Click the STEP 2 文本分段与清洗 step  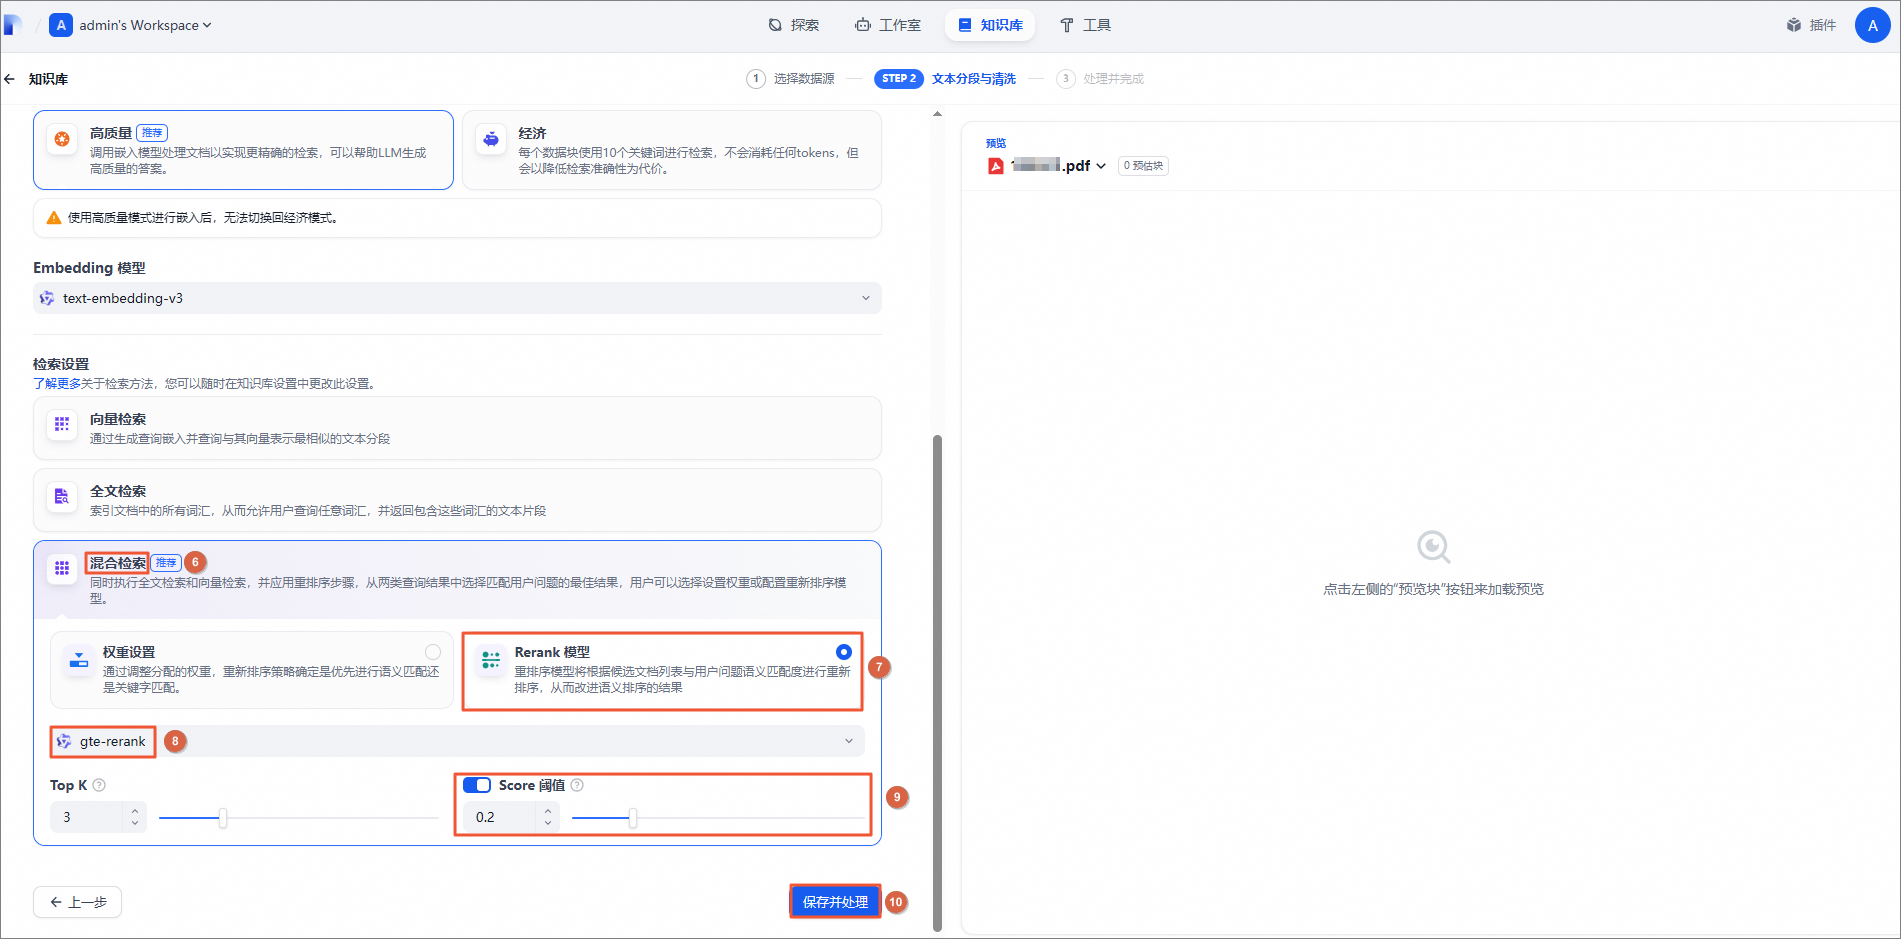tap(945, 79)
